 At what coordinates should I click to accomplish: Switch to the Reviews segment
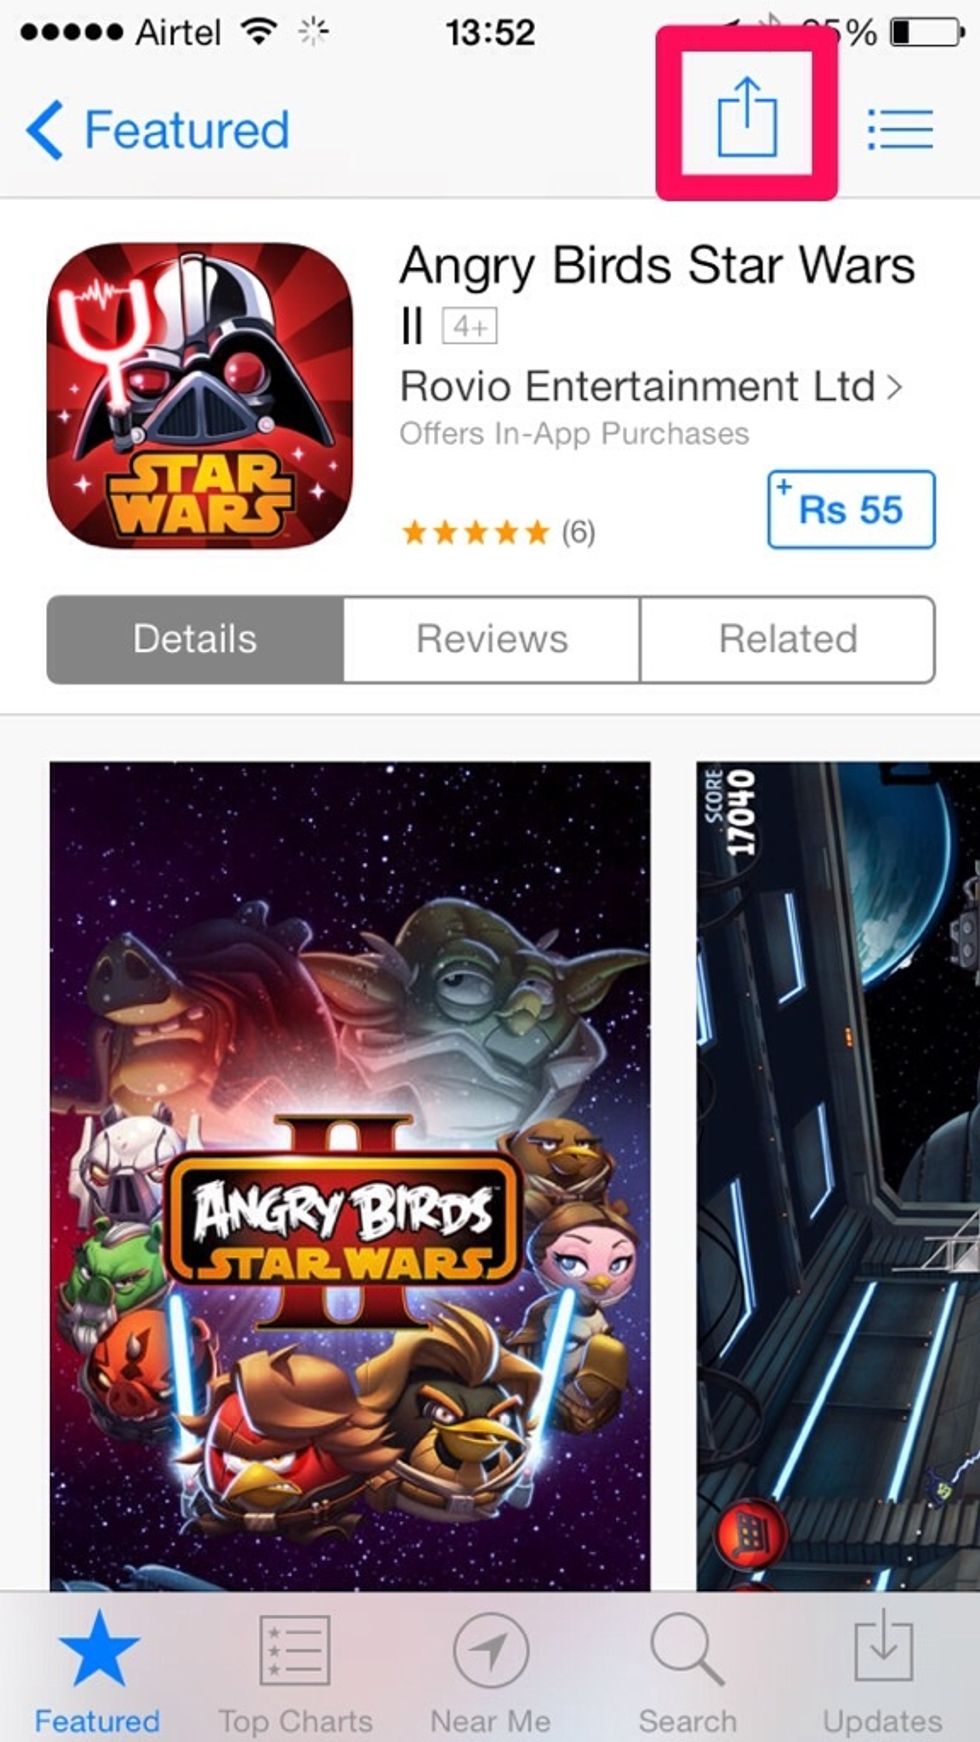[492, 639]
